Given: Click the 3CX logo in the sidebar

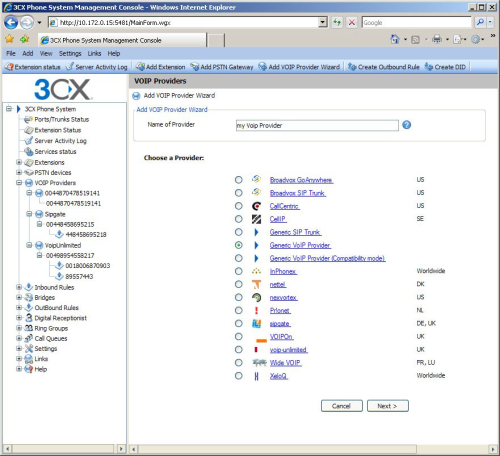Looking at the screenshot, I should [62, 89].
